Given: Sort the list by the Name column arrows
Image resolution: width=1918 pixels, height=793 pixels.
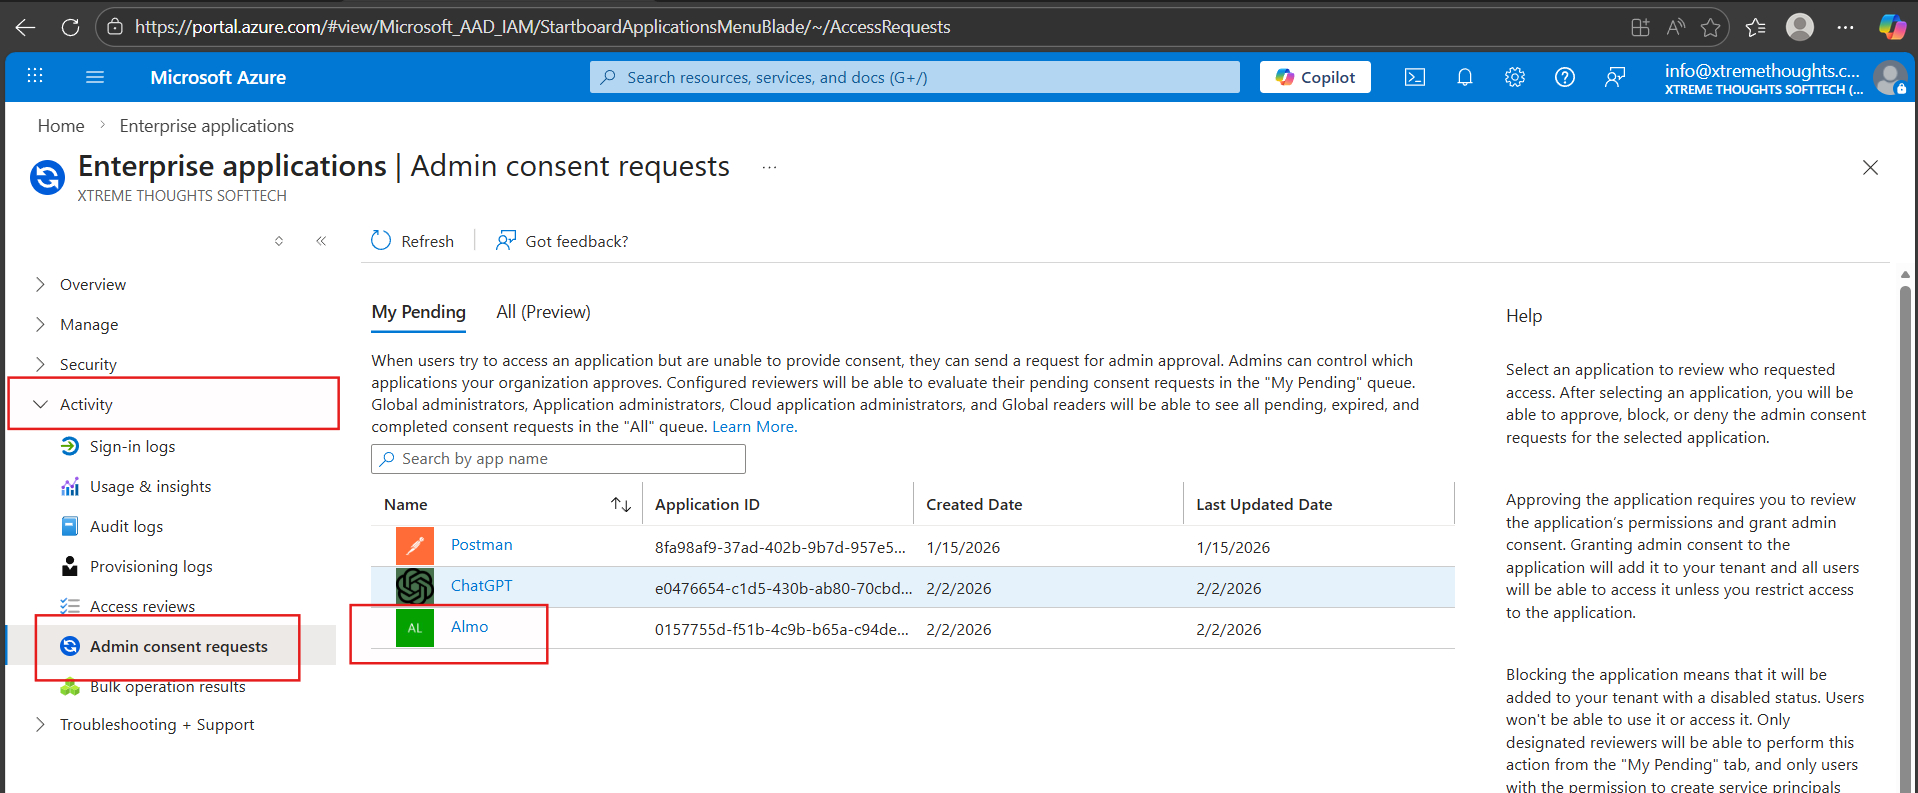Looking at the screenshot, I should (x=620, y=505).
